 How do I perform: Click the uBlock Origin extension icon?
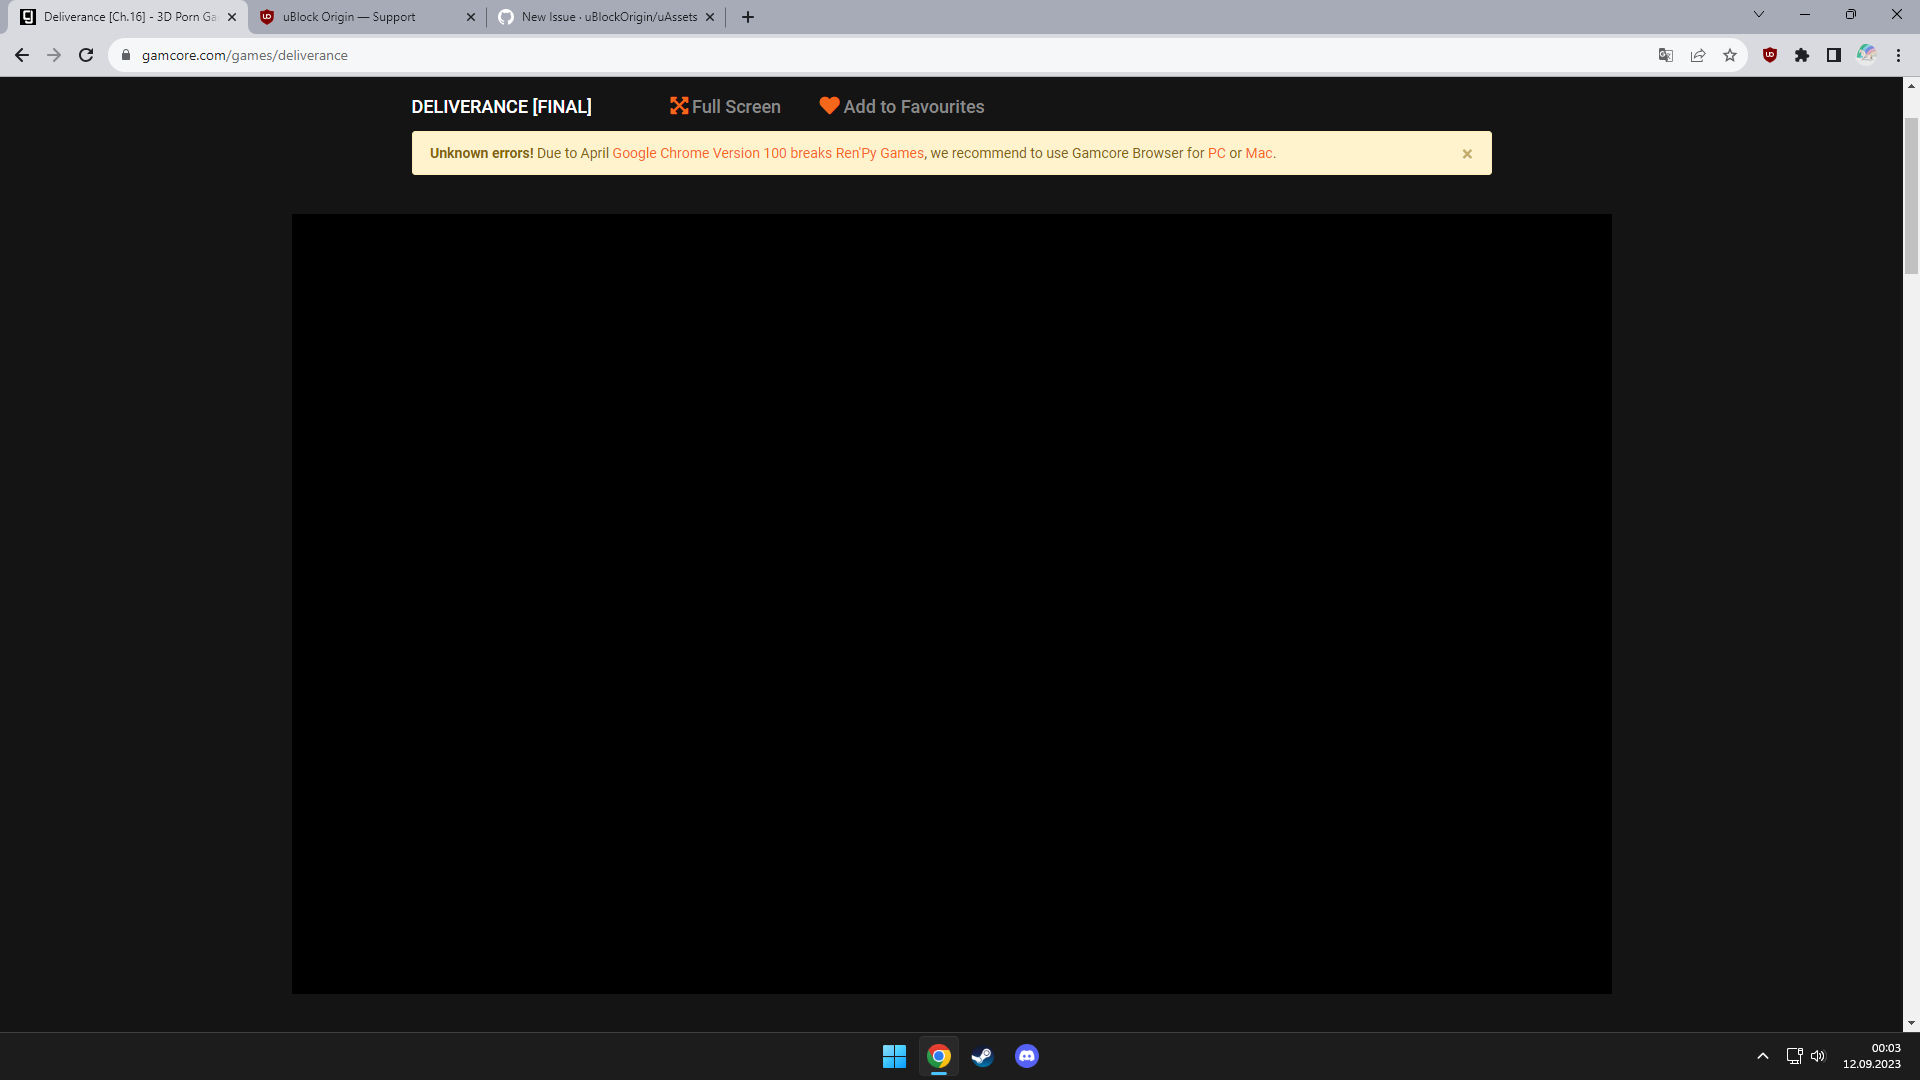(x=1770, y=55)
